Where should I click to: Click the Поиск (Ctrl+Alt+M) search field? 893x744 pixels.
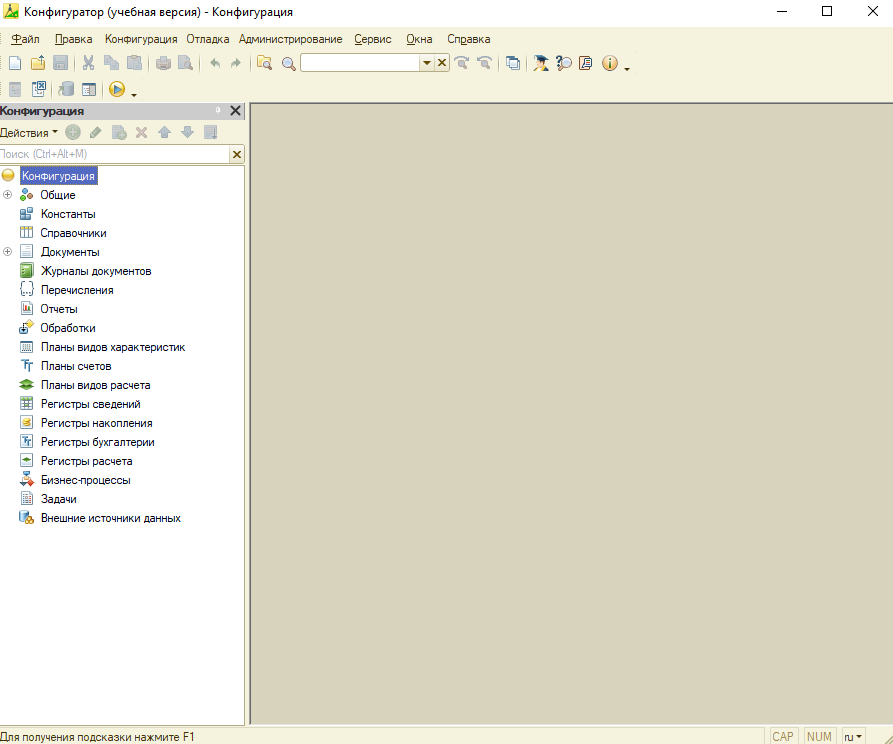[x=114, y=154]
